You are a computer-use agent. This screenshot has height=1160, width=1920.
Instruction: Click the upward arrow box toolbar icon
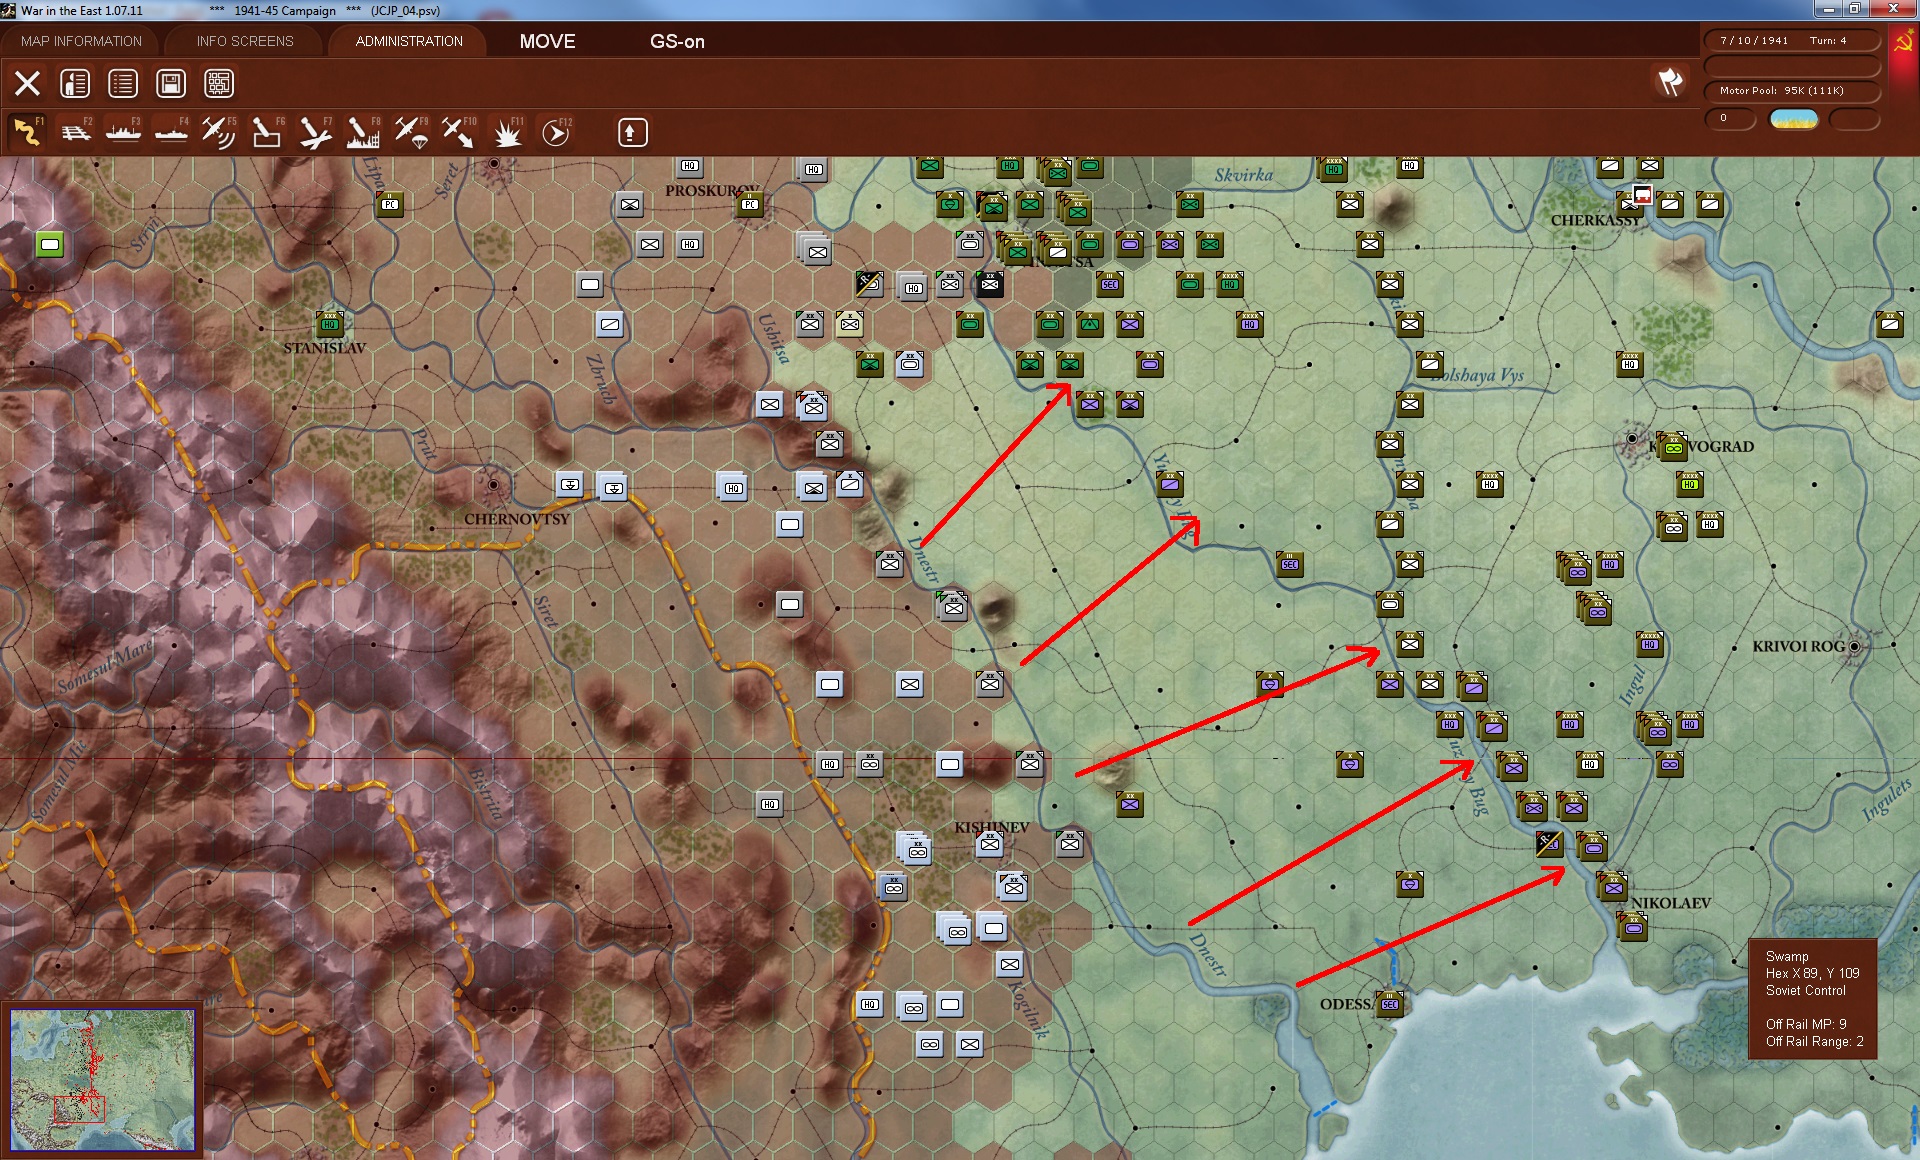click(x=632, y=132)
